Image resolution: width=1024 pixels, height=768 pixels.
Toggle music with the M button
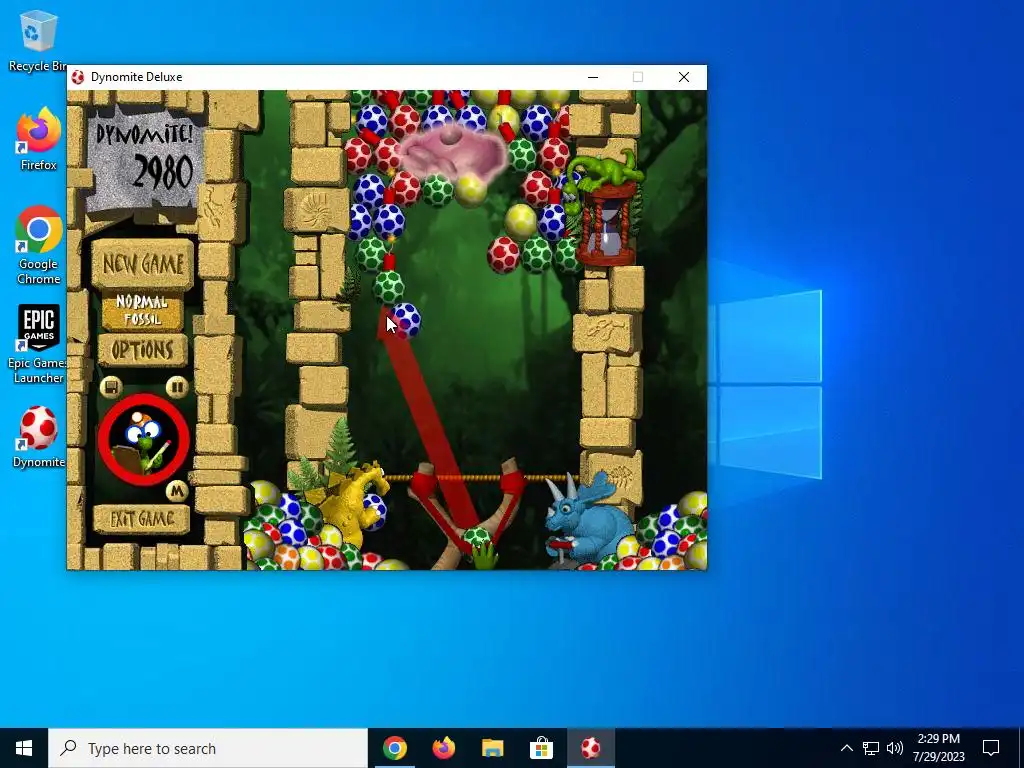pyautogui.click(x=176, y=490)
